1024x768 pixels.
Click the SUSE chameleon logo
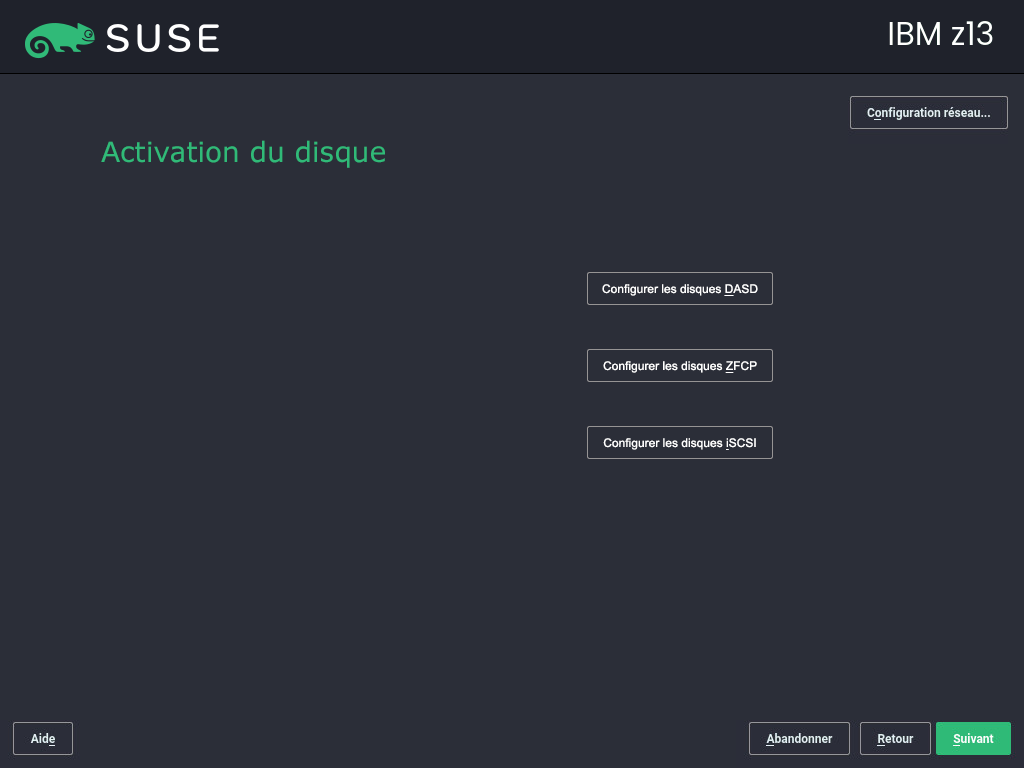click(x=59, y=39)
